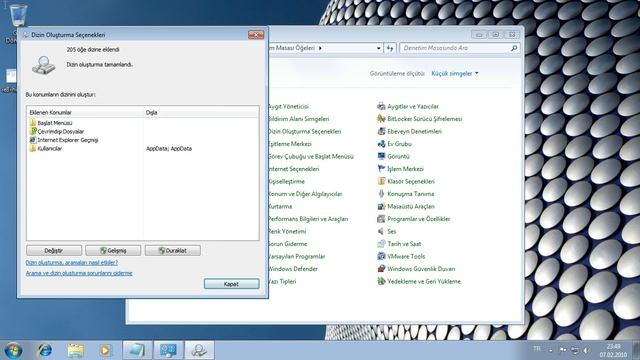Open Internet Seçenekleri link
This screenshot has width=640, height=360.
[x=294, y=169]
